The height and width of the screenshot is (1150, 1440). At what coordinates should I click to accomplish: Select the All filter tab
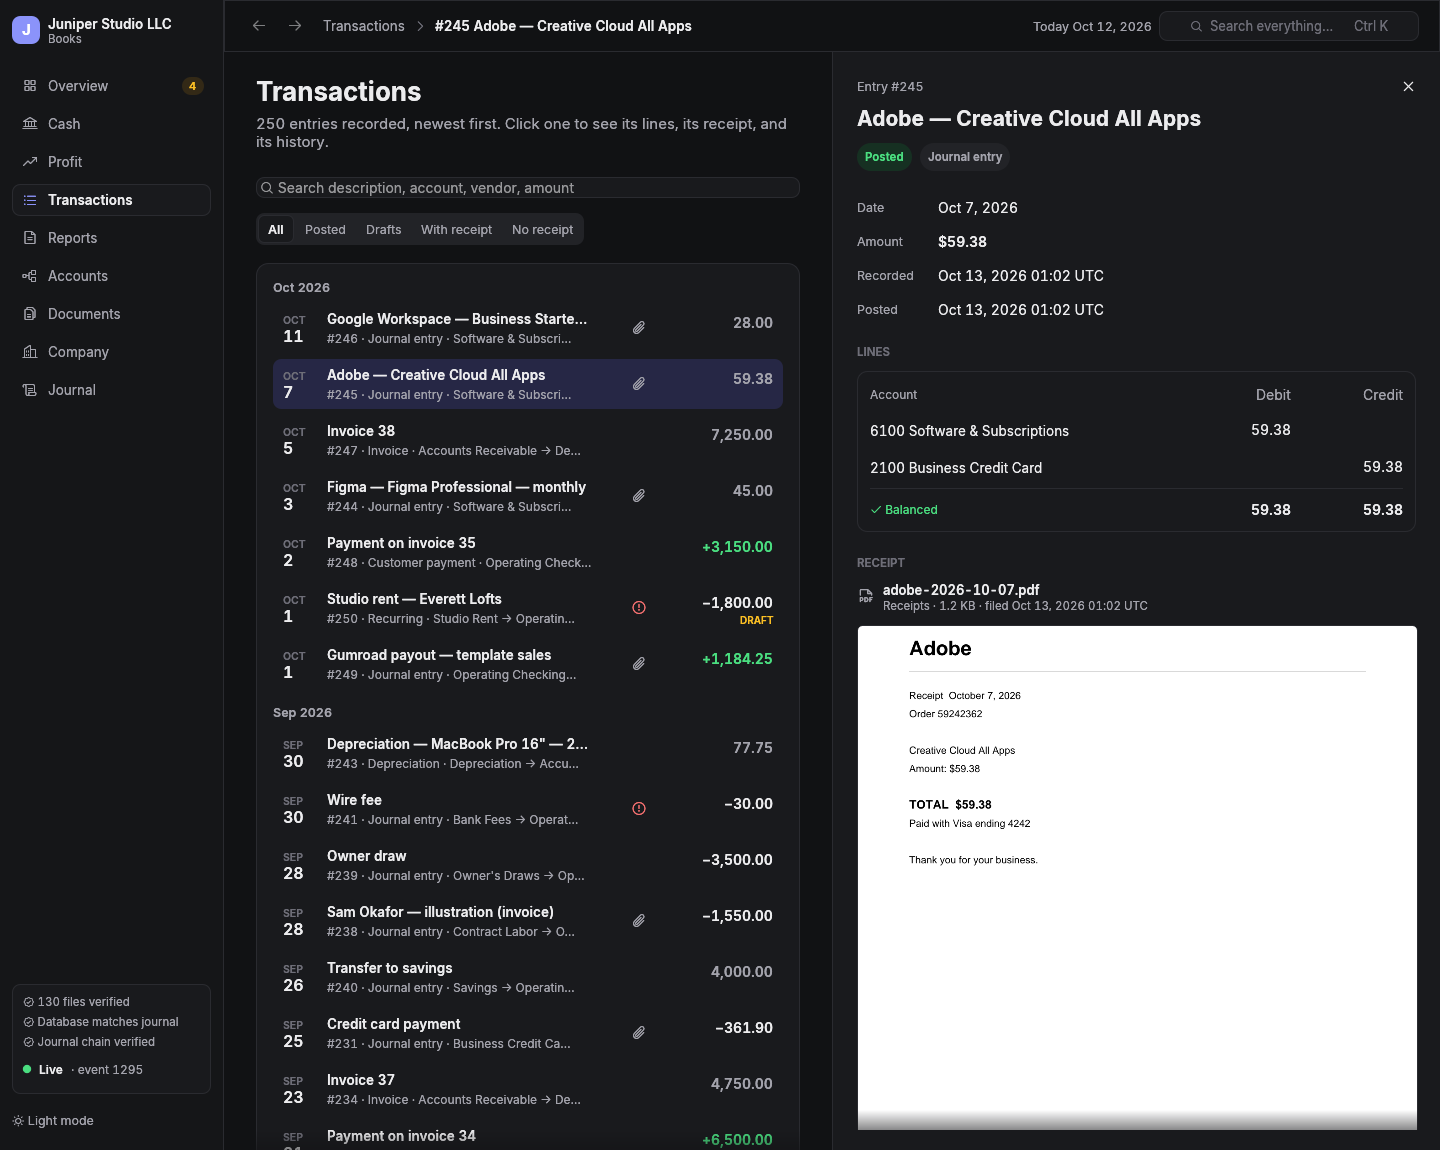coord(276,229)
